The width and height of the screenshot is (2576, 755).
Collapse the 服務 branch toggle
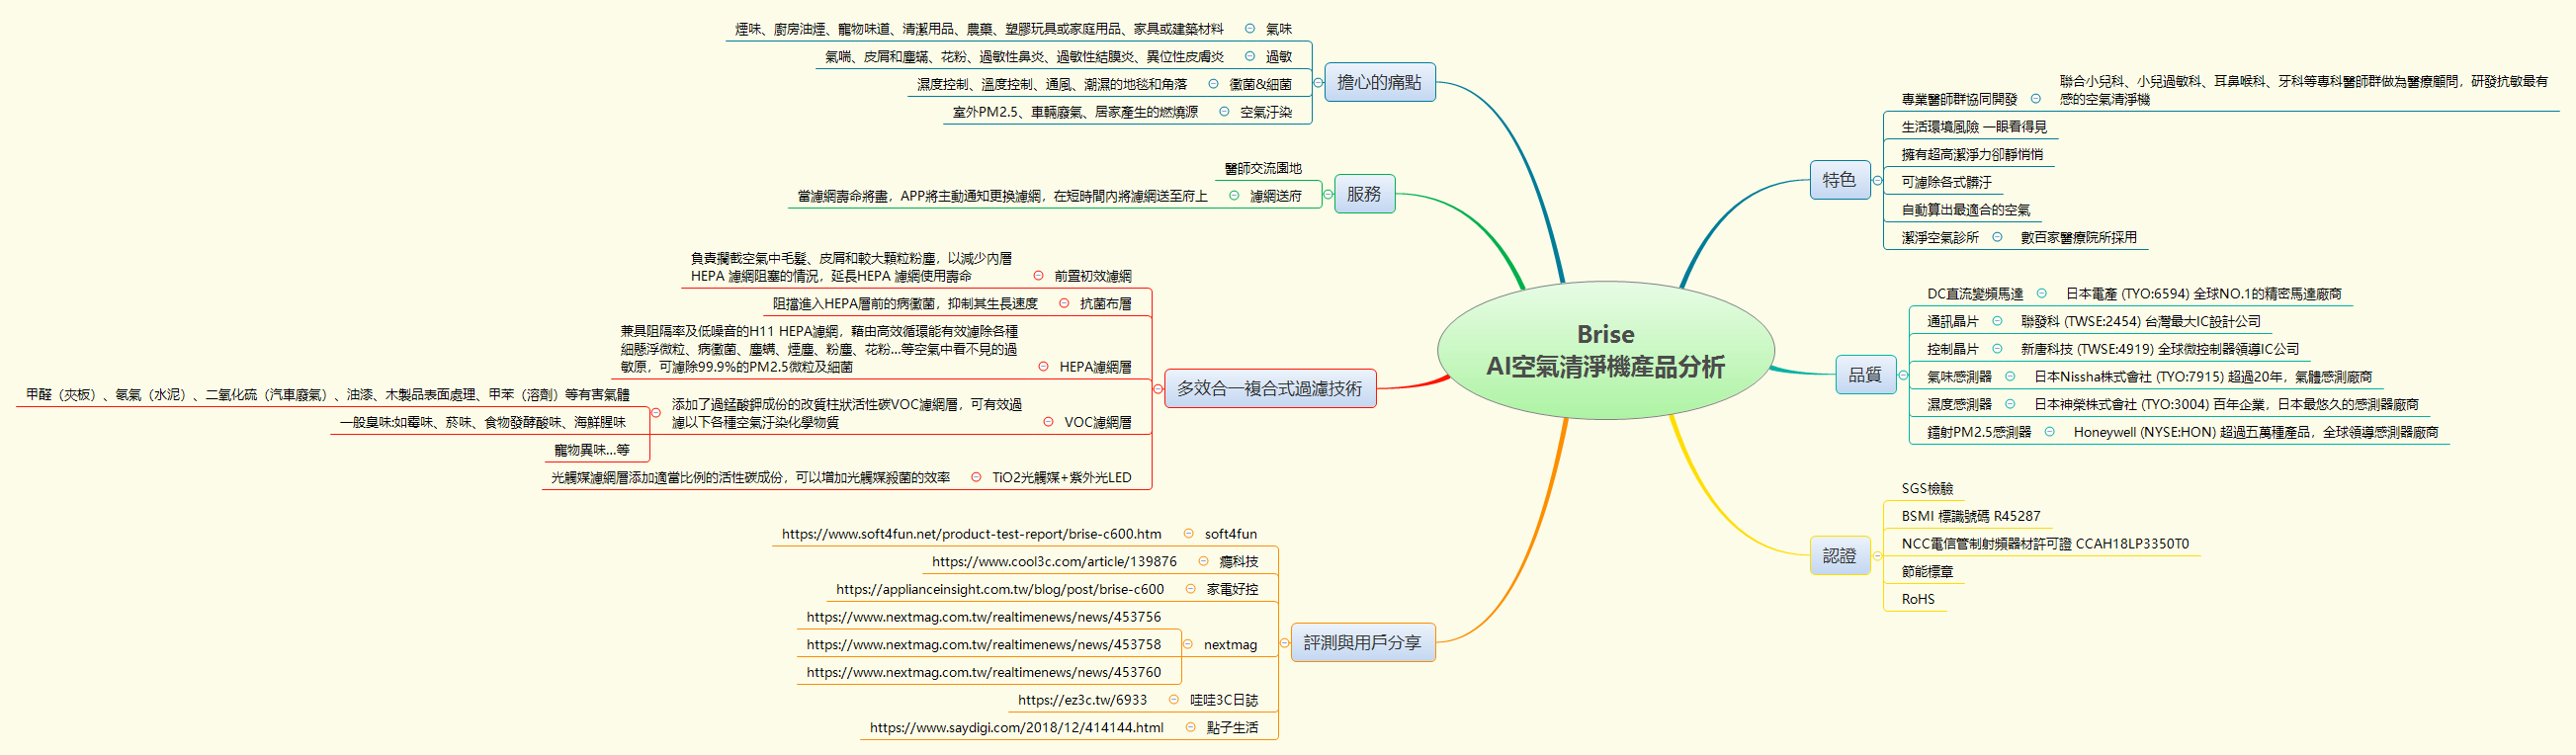[x=1328, y=195]
